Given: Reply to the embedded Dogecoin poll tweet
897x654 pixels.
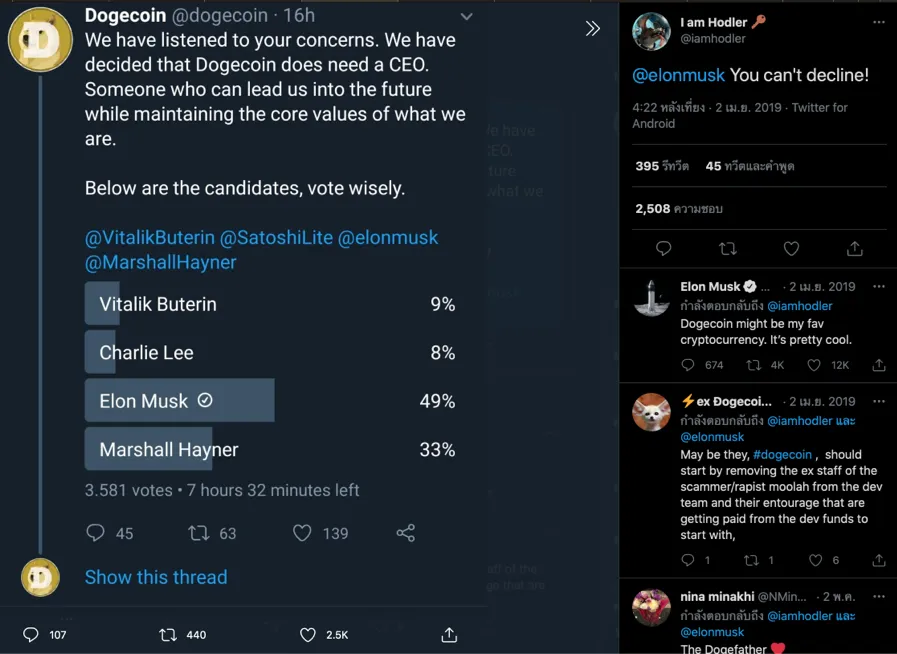Looking at the screenshot, I should click(x=96, y=533).
